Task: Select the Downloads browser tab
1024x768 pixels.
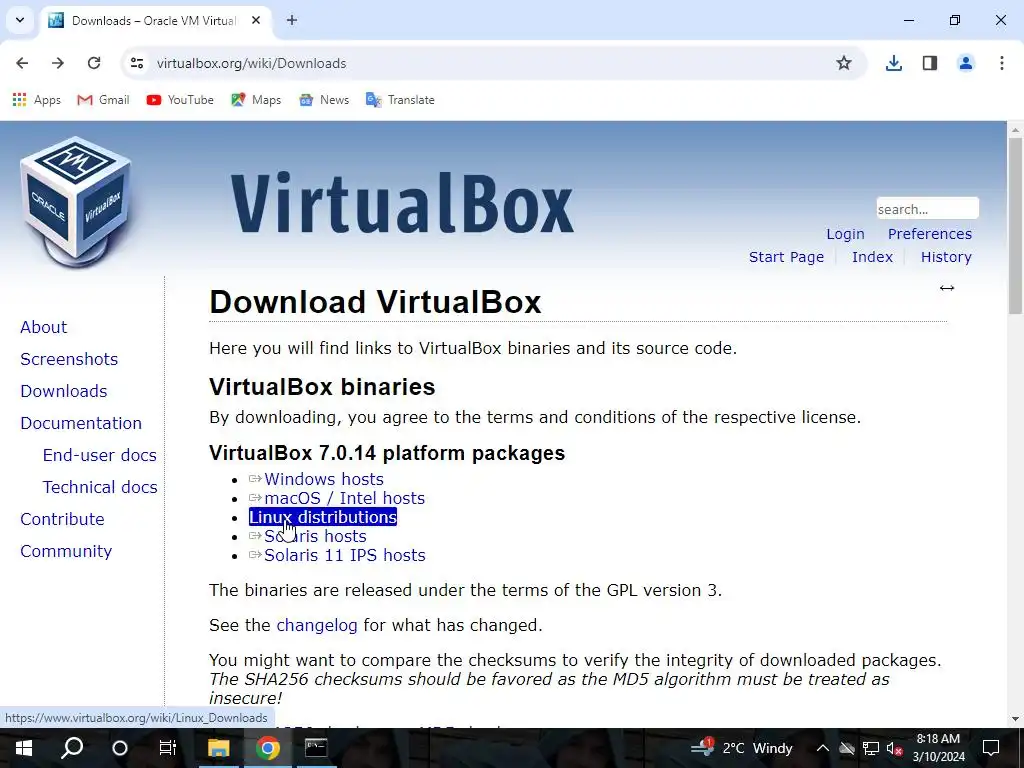Action: click(x=155, y=20)
